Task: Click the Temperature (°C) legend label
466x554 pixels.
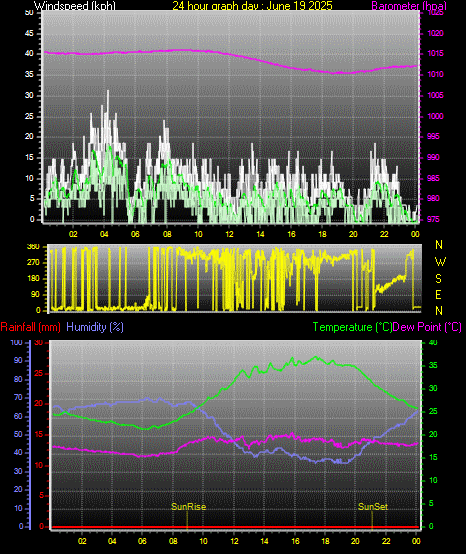Action: coord(352,327)
